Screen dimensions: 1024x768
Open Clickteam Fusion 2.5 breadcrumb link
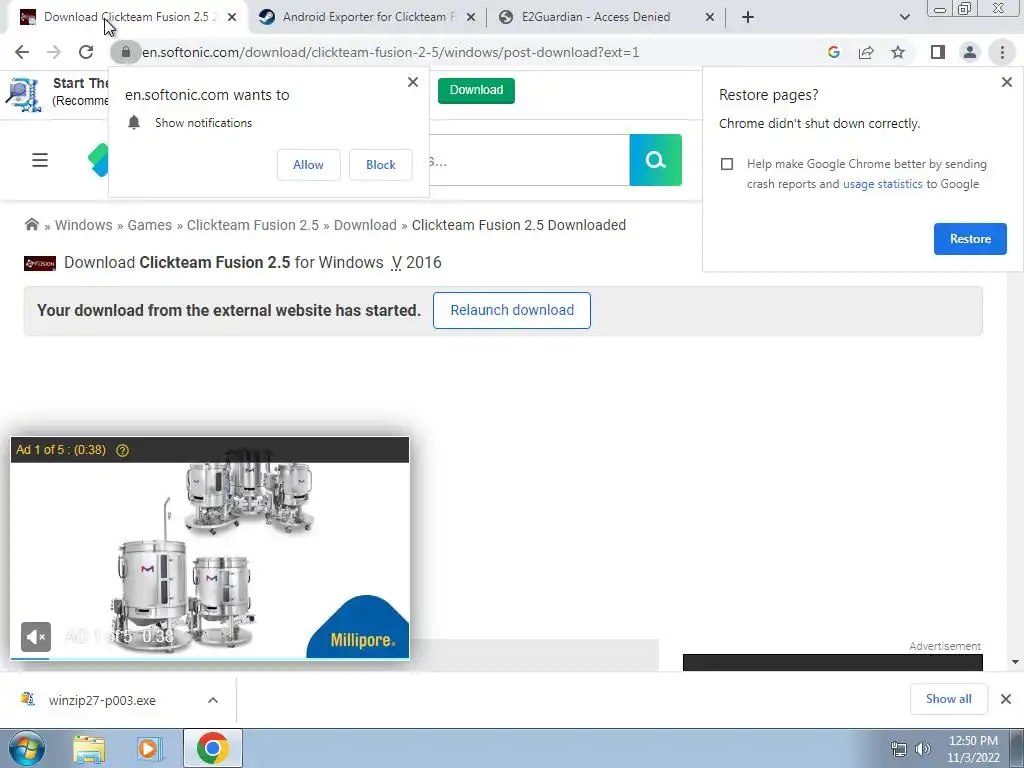(x=253, y=225)
